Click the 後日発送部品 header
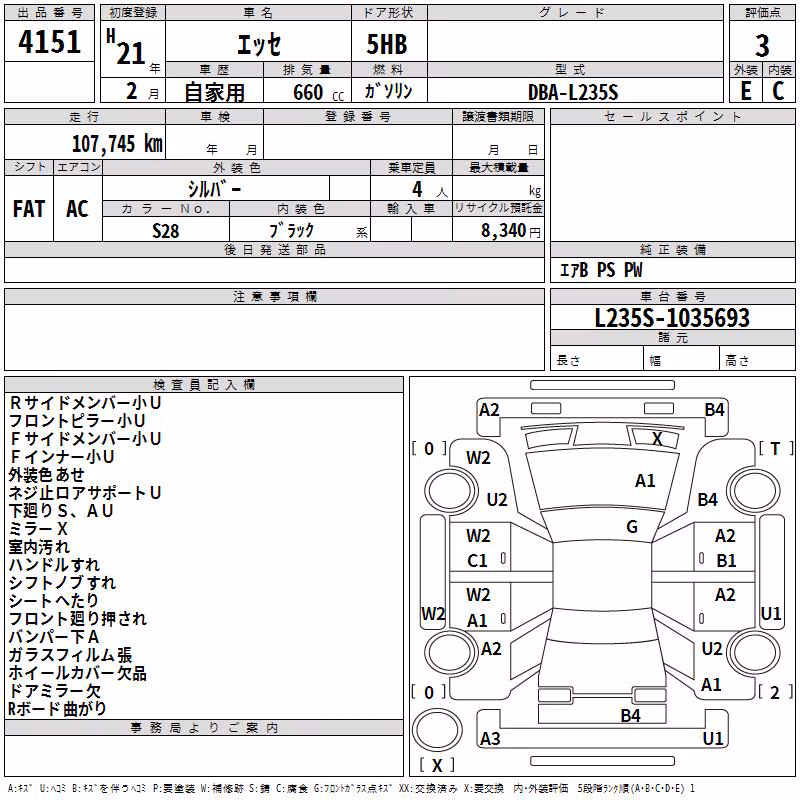 click(x=274, y=249)
